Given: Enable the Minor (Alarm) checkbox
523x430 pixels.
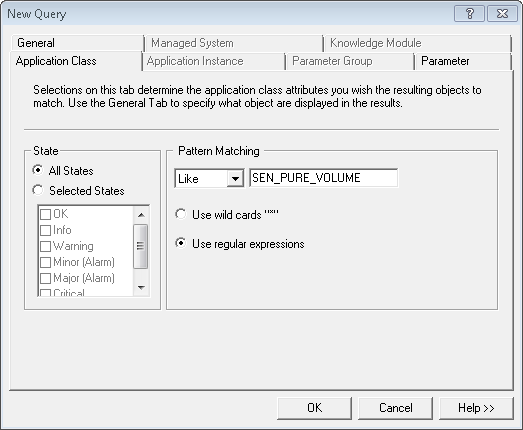Looking at the screenshot, I should click(x=45, y=262).
